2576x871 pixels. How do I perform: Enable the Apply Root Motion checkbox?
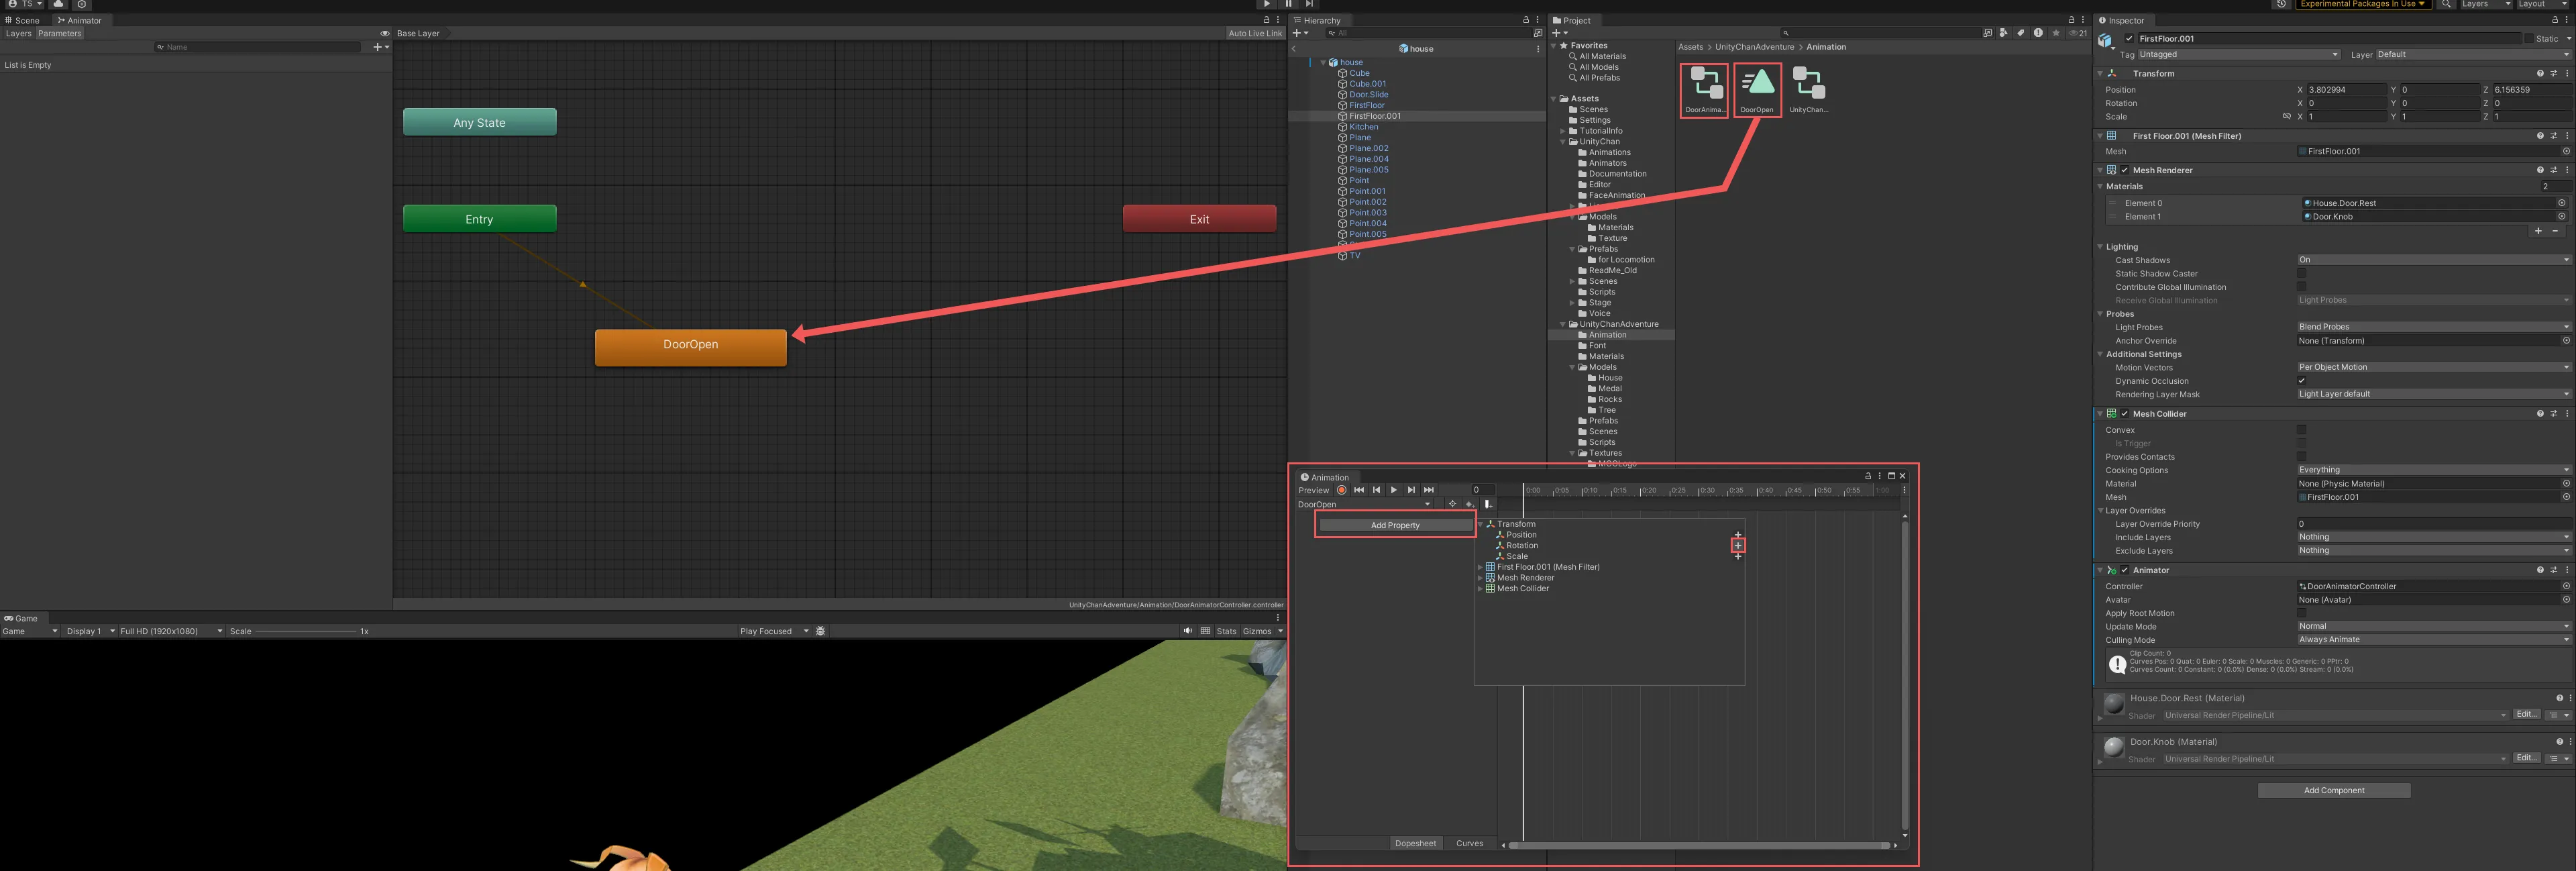[2301, 613]
